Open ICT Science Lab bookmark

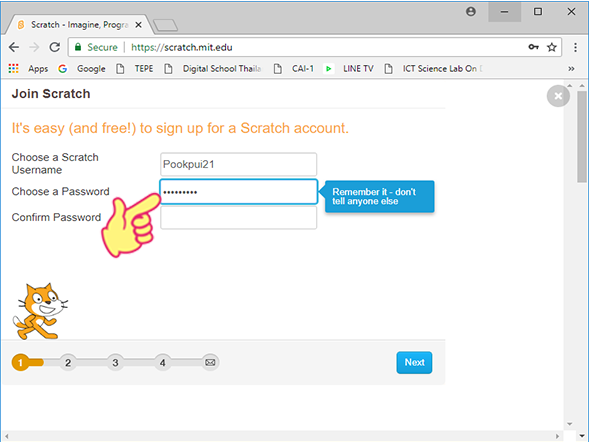[433, 69]
